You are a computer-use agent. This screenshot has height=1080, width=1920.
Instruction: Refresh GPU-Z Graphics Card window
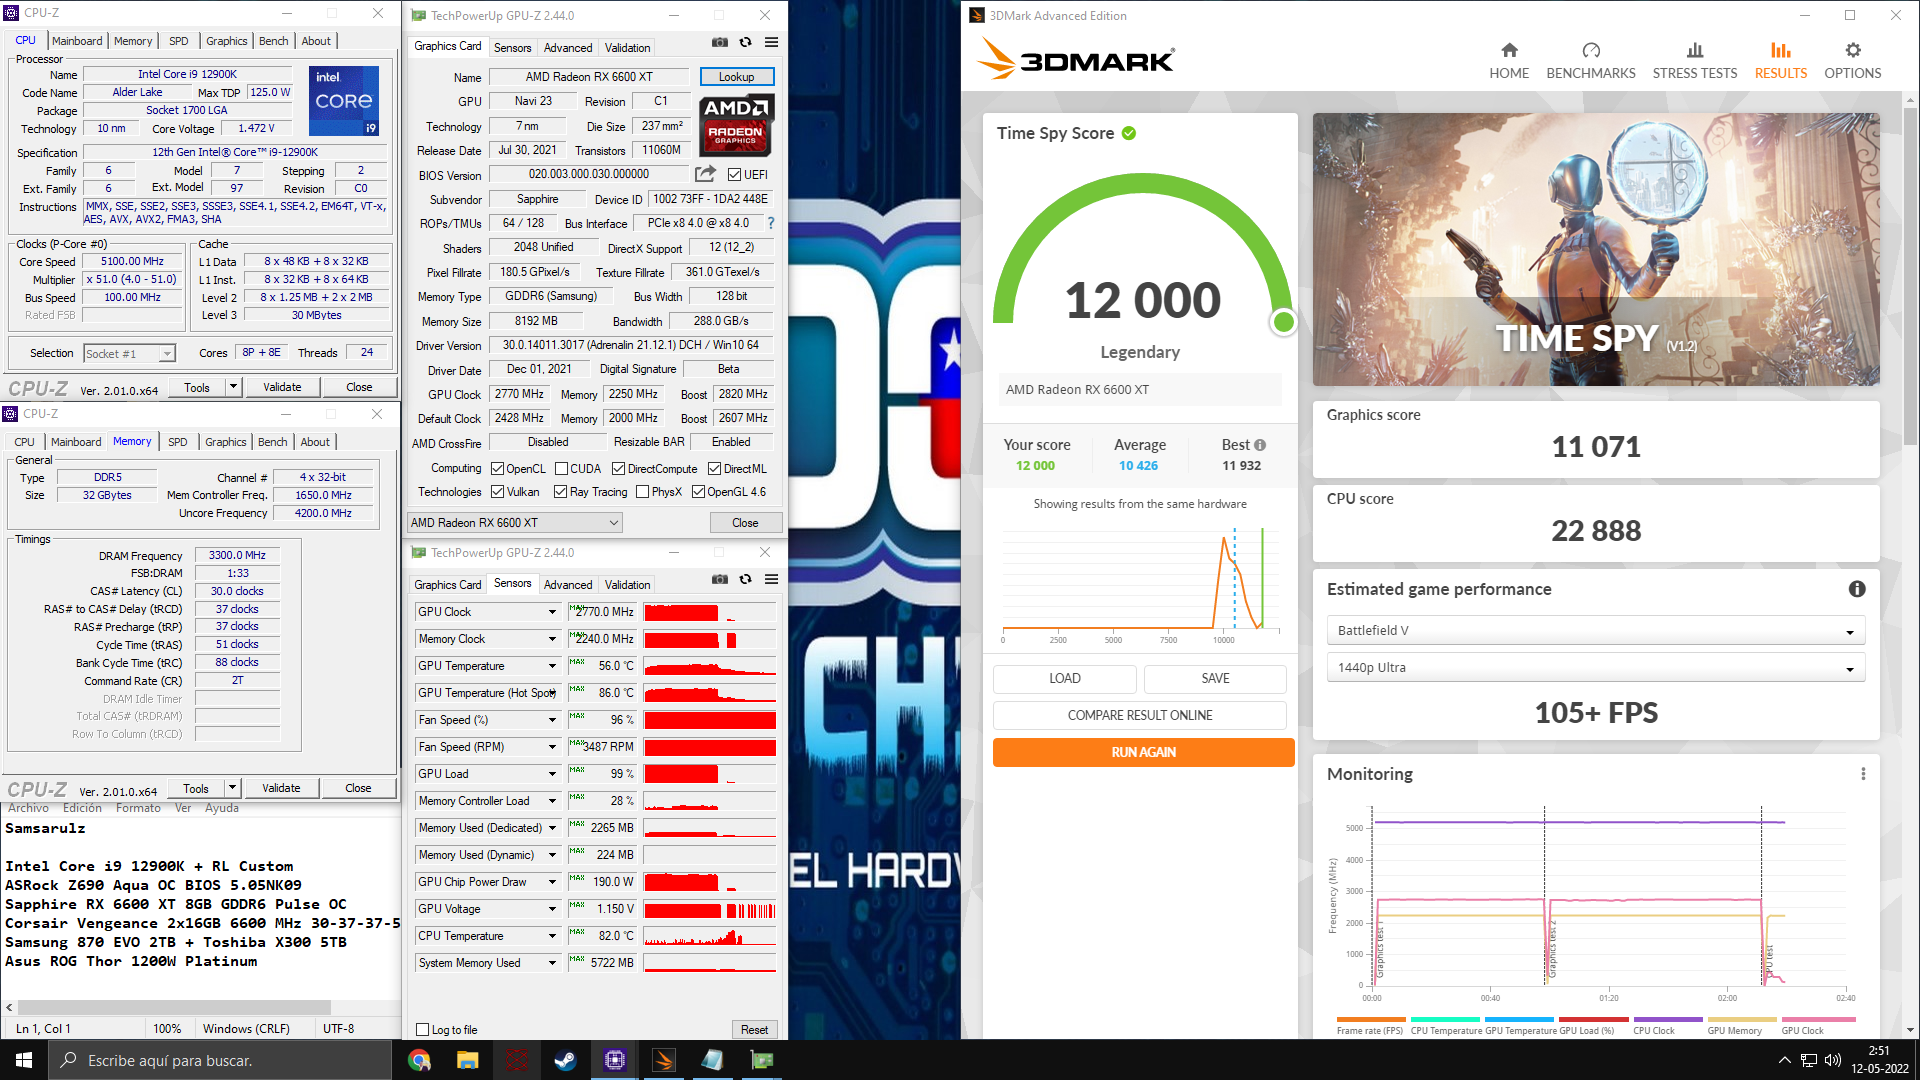pyautogui.click(x=745, y=42)
